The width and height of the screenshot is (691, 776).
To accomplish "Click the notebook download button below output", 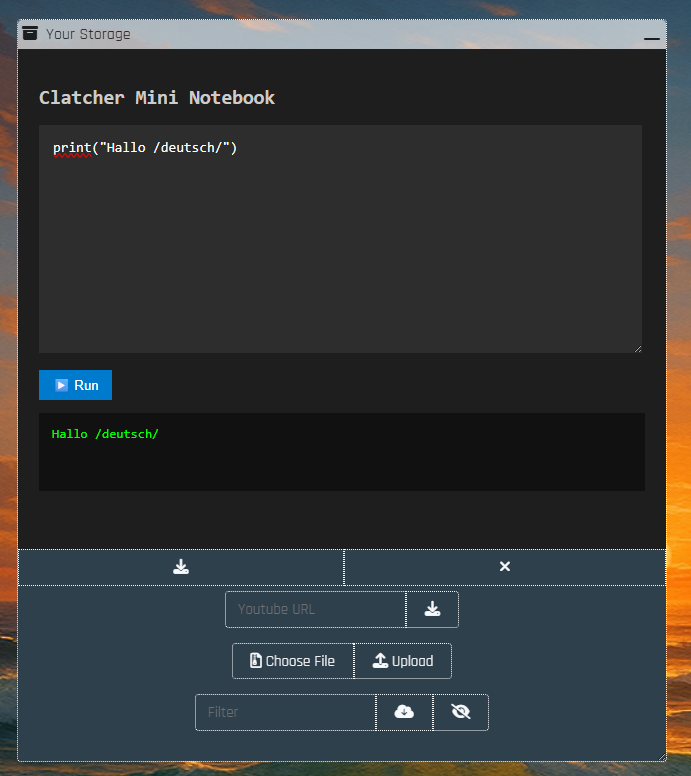I will (x=181, y=567).
